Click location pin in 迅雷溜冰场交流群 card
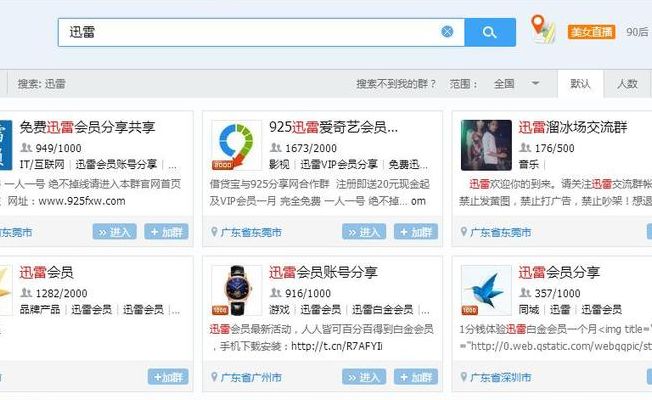 [464, 232]
